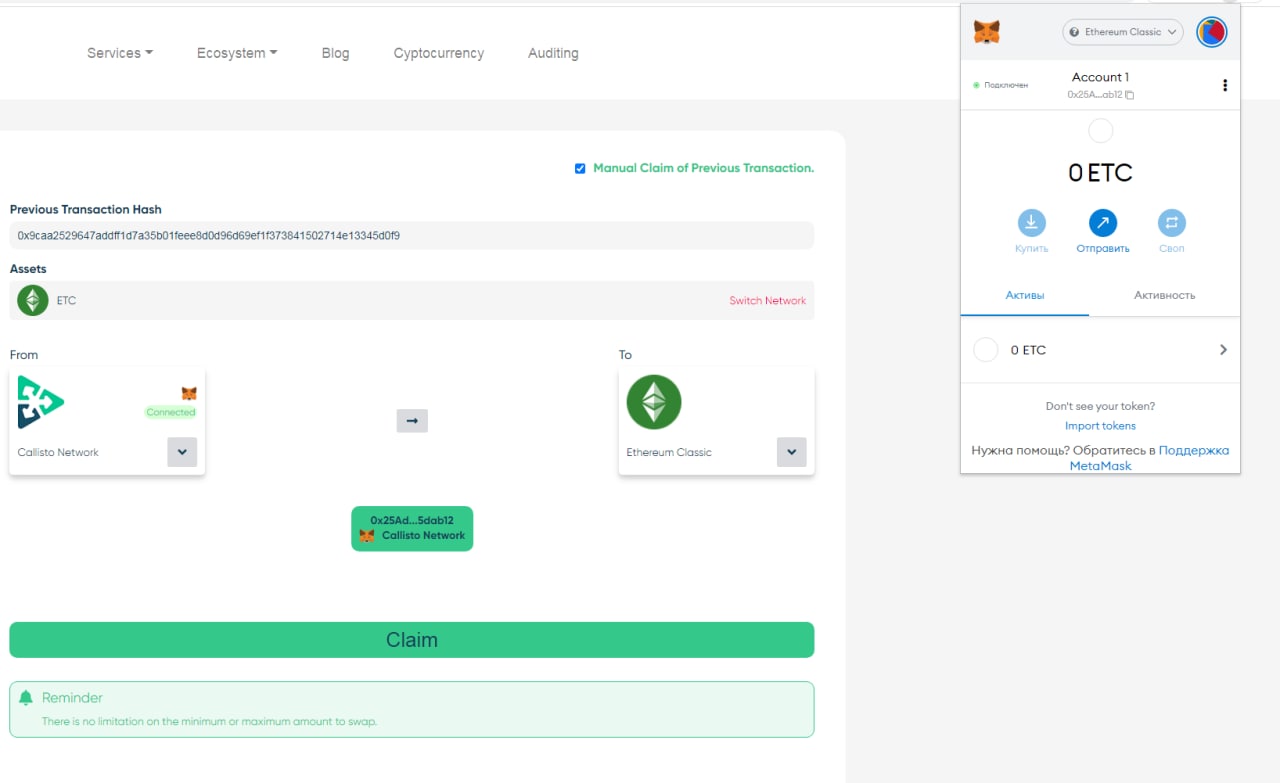Open the Services menu
This screenshot has width=1280, height=783.
pos(120,53)
